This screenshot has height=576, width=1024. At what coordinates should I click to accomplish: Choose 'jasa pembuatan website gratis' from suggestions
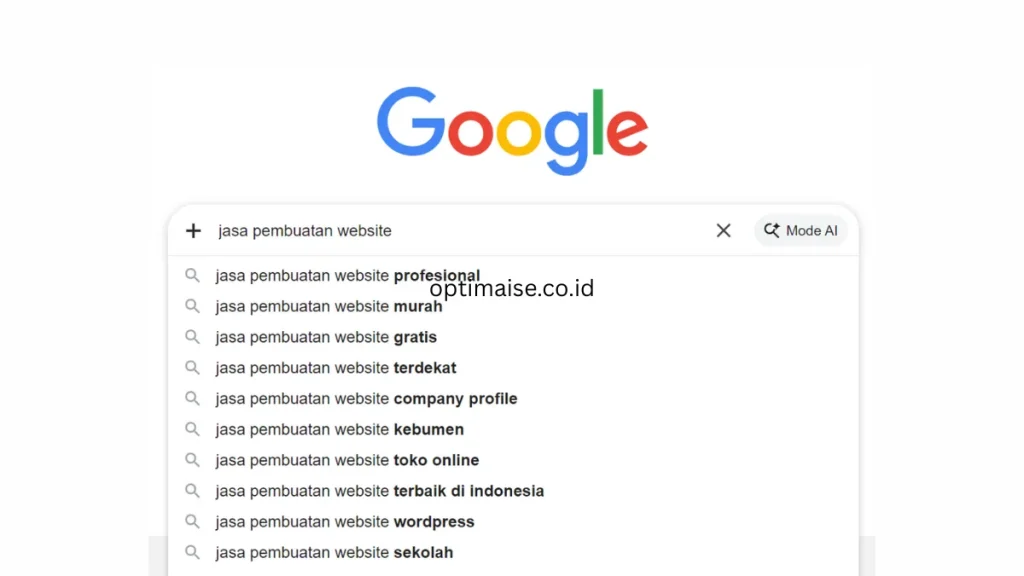click(325, 337)
